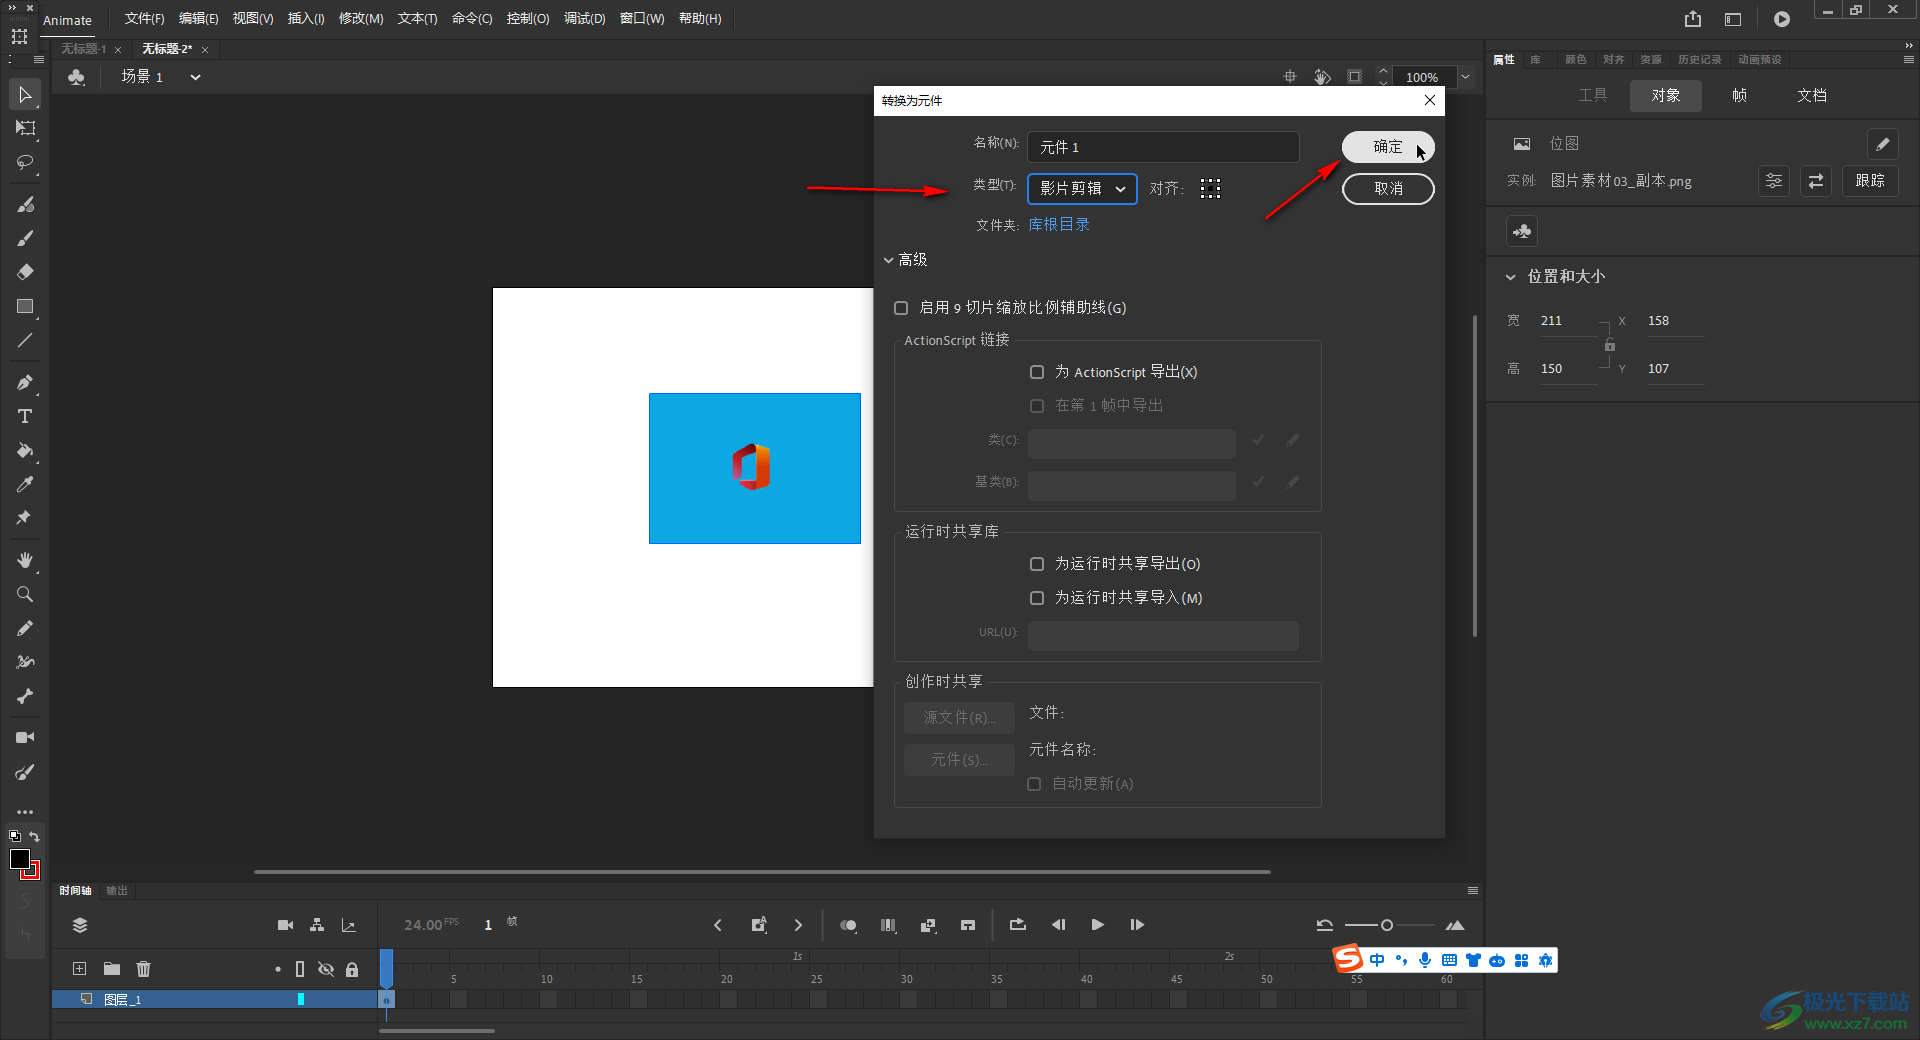
Task: Click the 跟踪 trace button
Action: (1870, 181)
